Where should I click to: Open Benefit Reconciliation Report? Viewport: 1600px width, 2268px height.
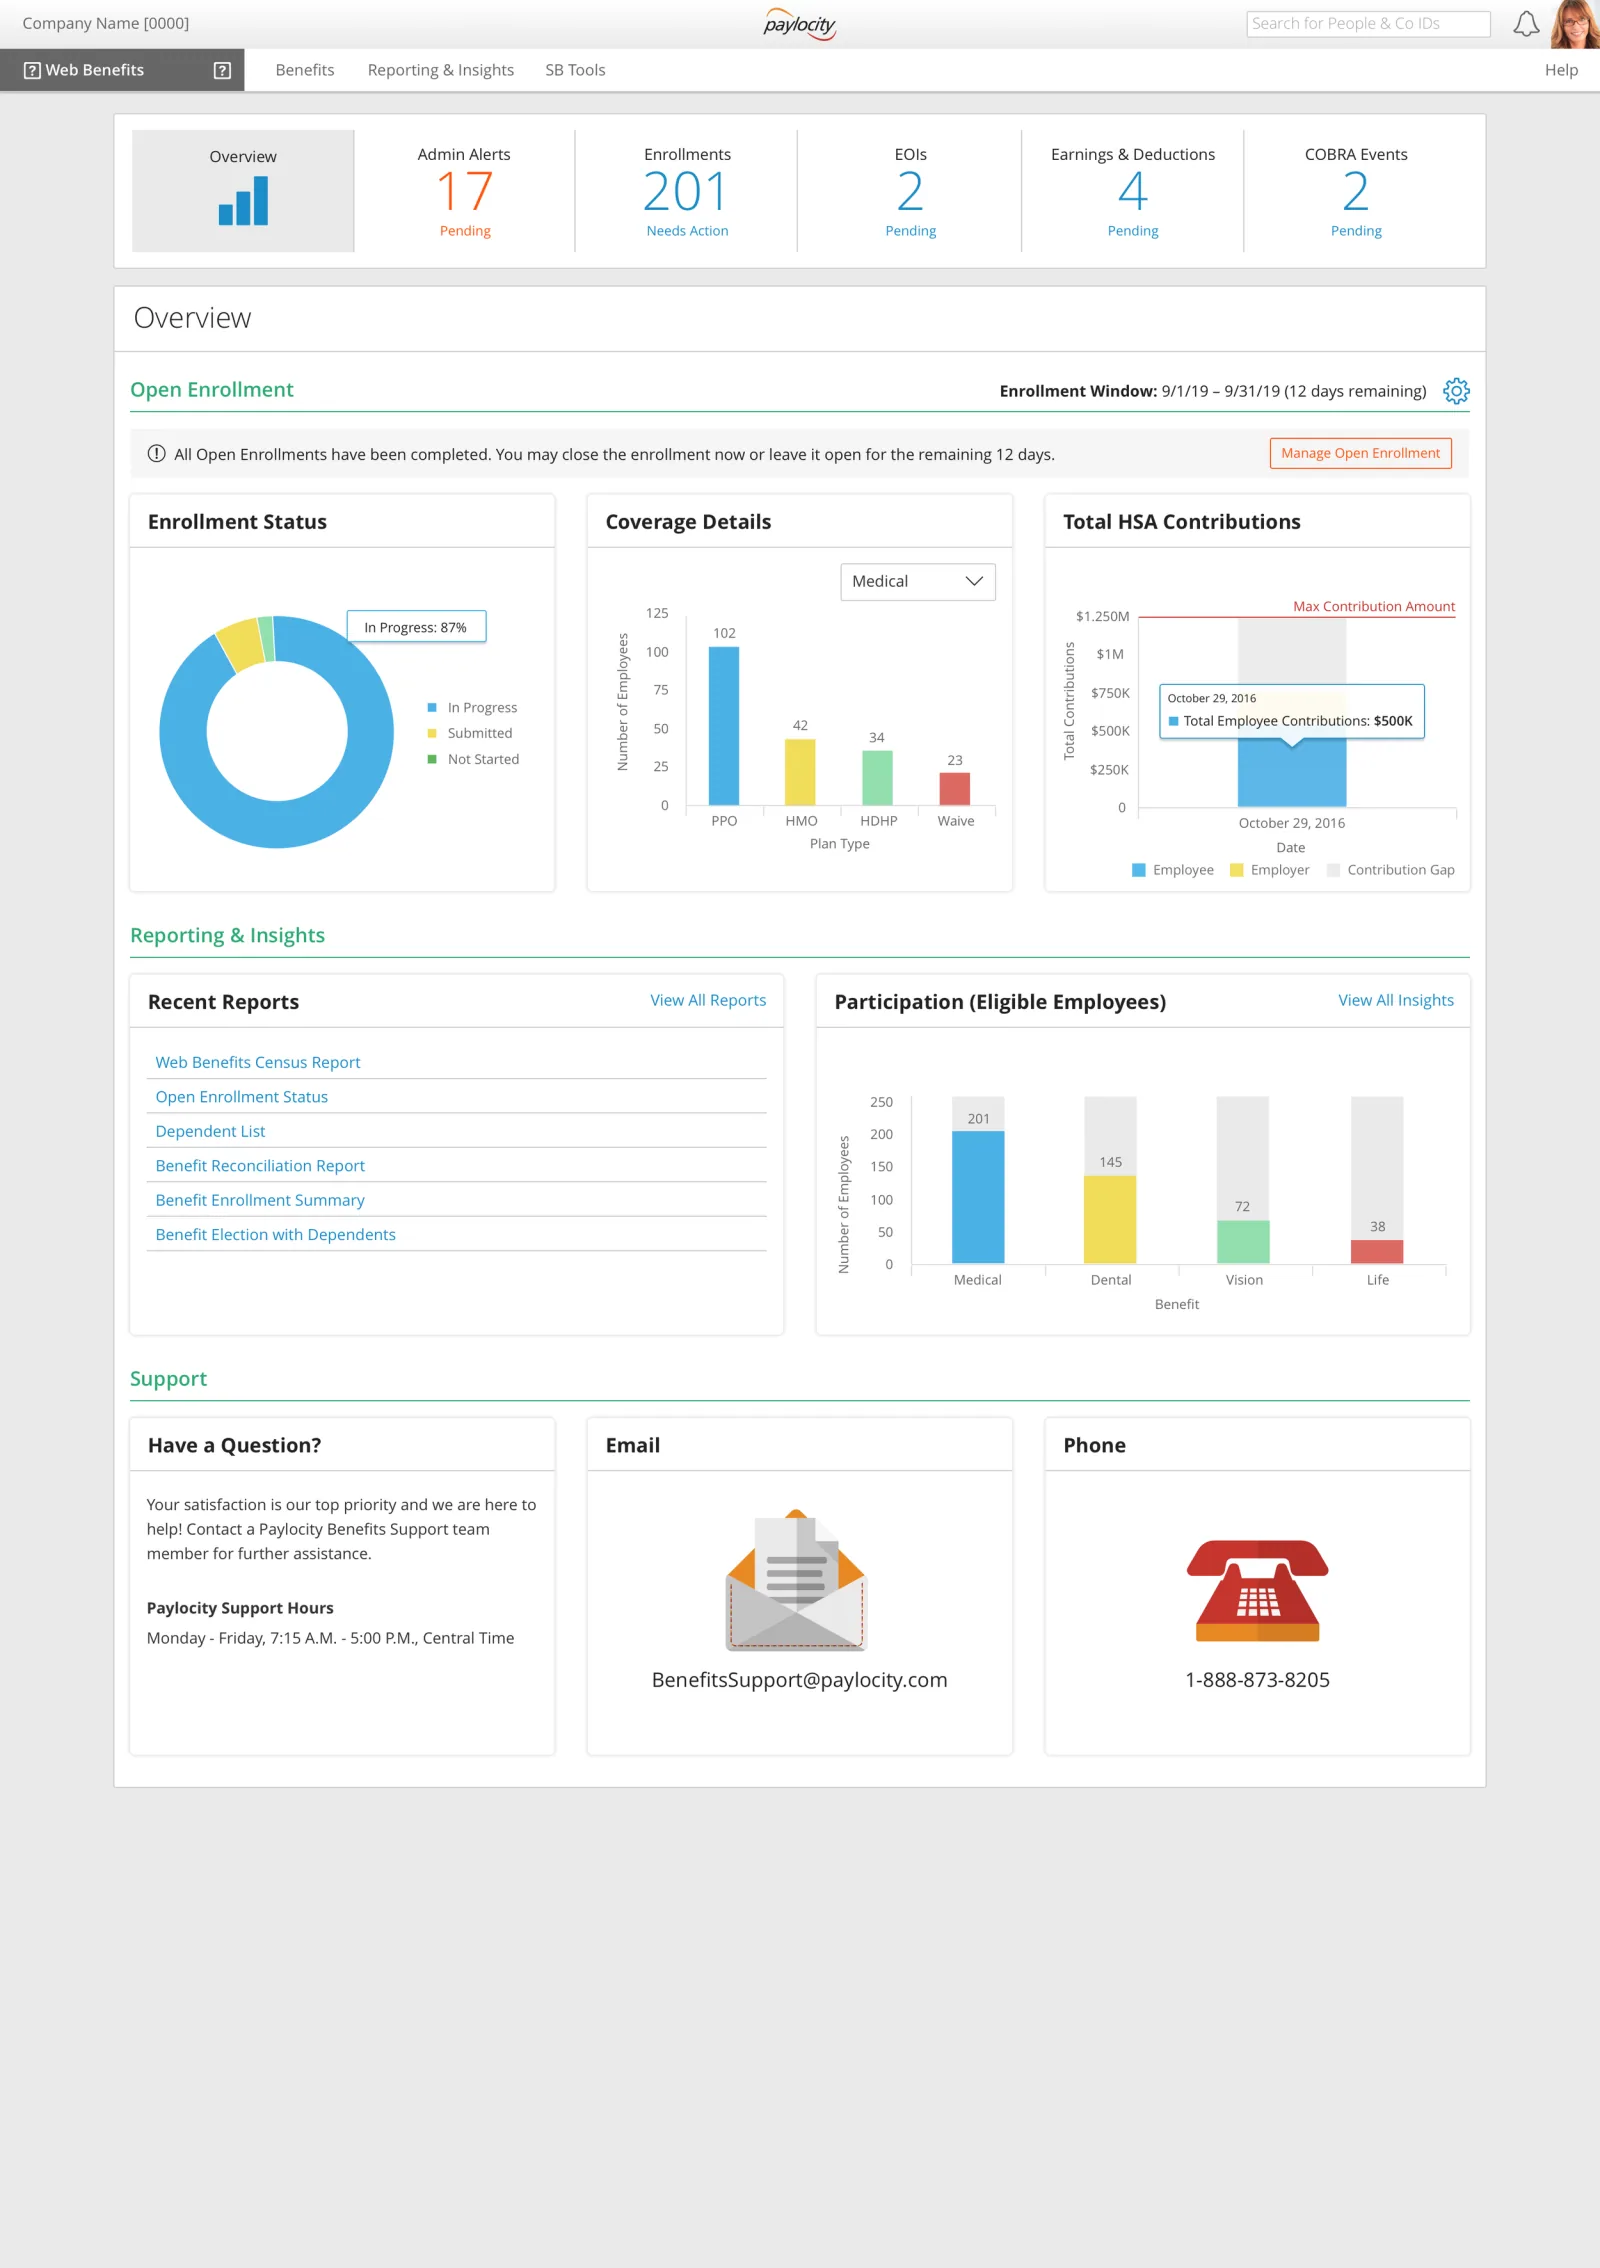point(260,1166)
